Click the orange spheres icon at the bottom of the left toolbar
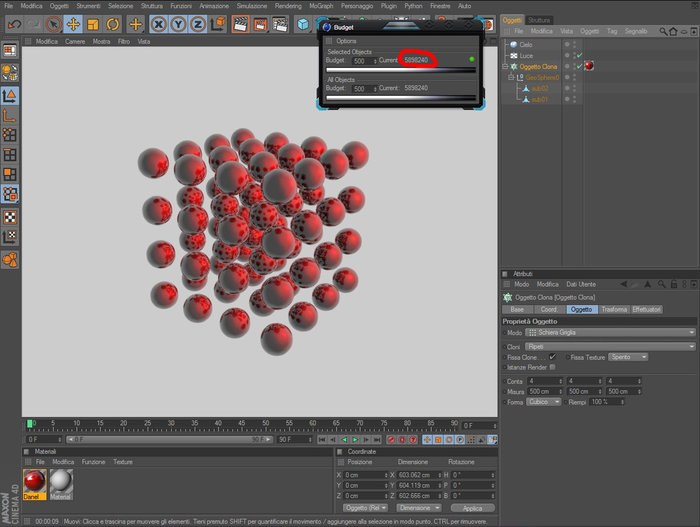 (10, 259)
